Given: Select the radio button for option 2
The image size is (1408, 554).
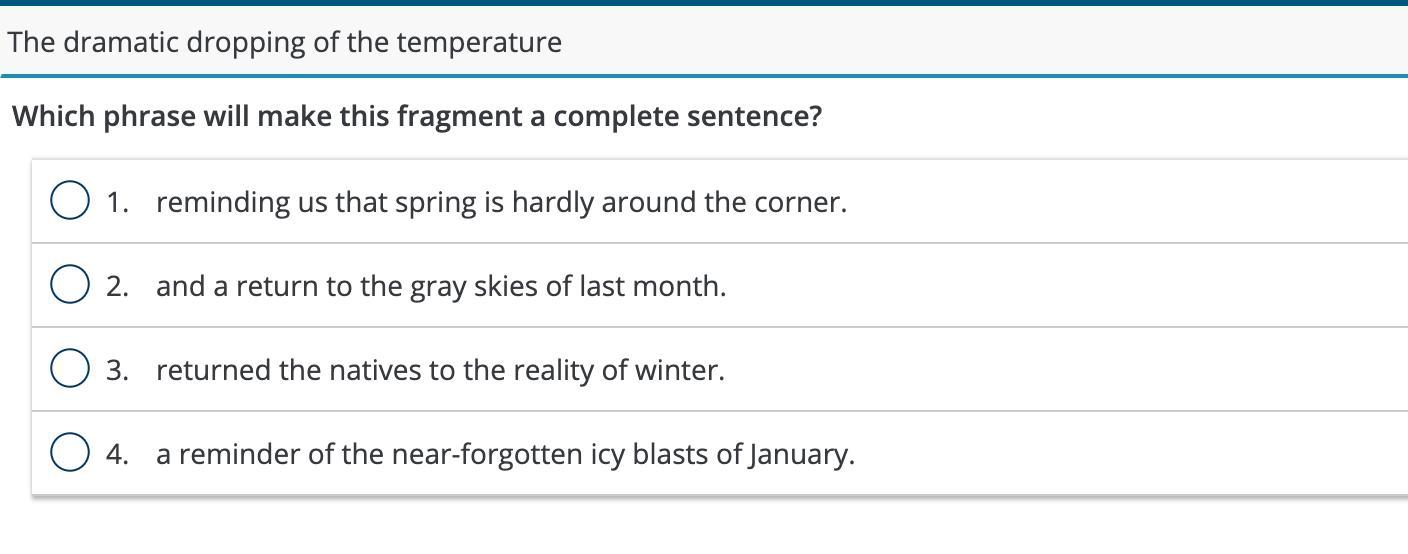Looking at the screenshot, I should pyautogui.click(x=69, y=285).
